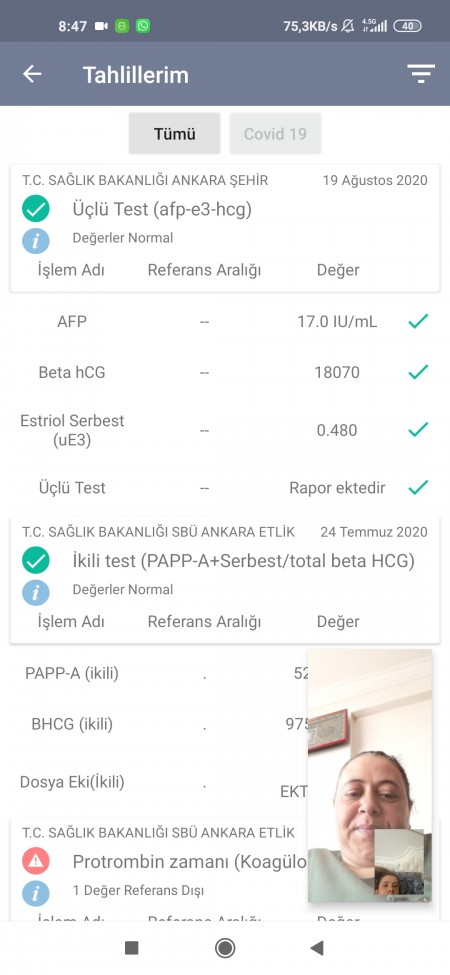Open Rapor ektedir attachment for Üçlü Test
Viewport: 450px width, 975px height.
(x=337, y=488)
